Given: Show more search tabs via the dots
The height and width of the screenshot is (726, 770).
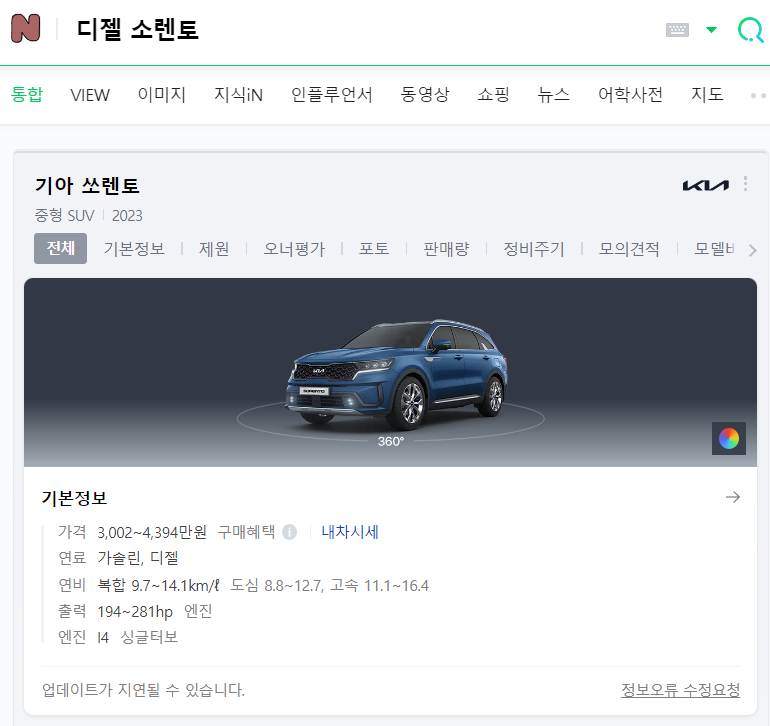Looking at the screenshot, I should 759,95.
